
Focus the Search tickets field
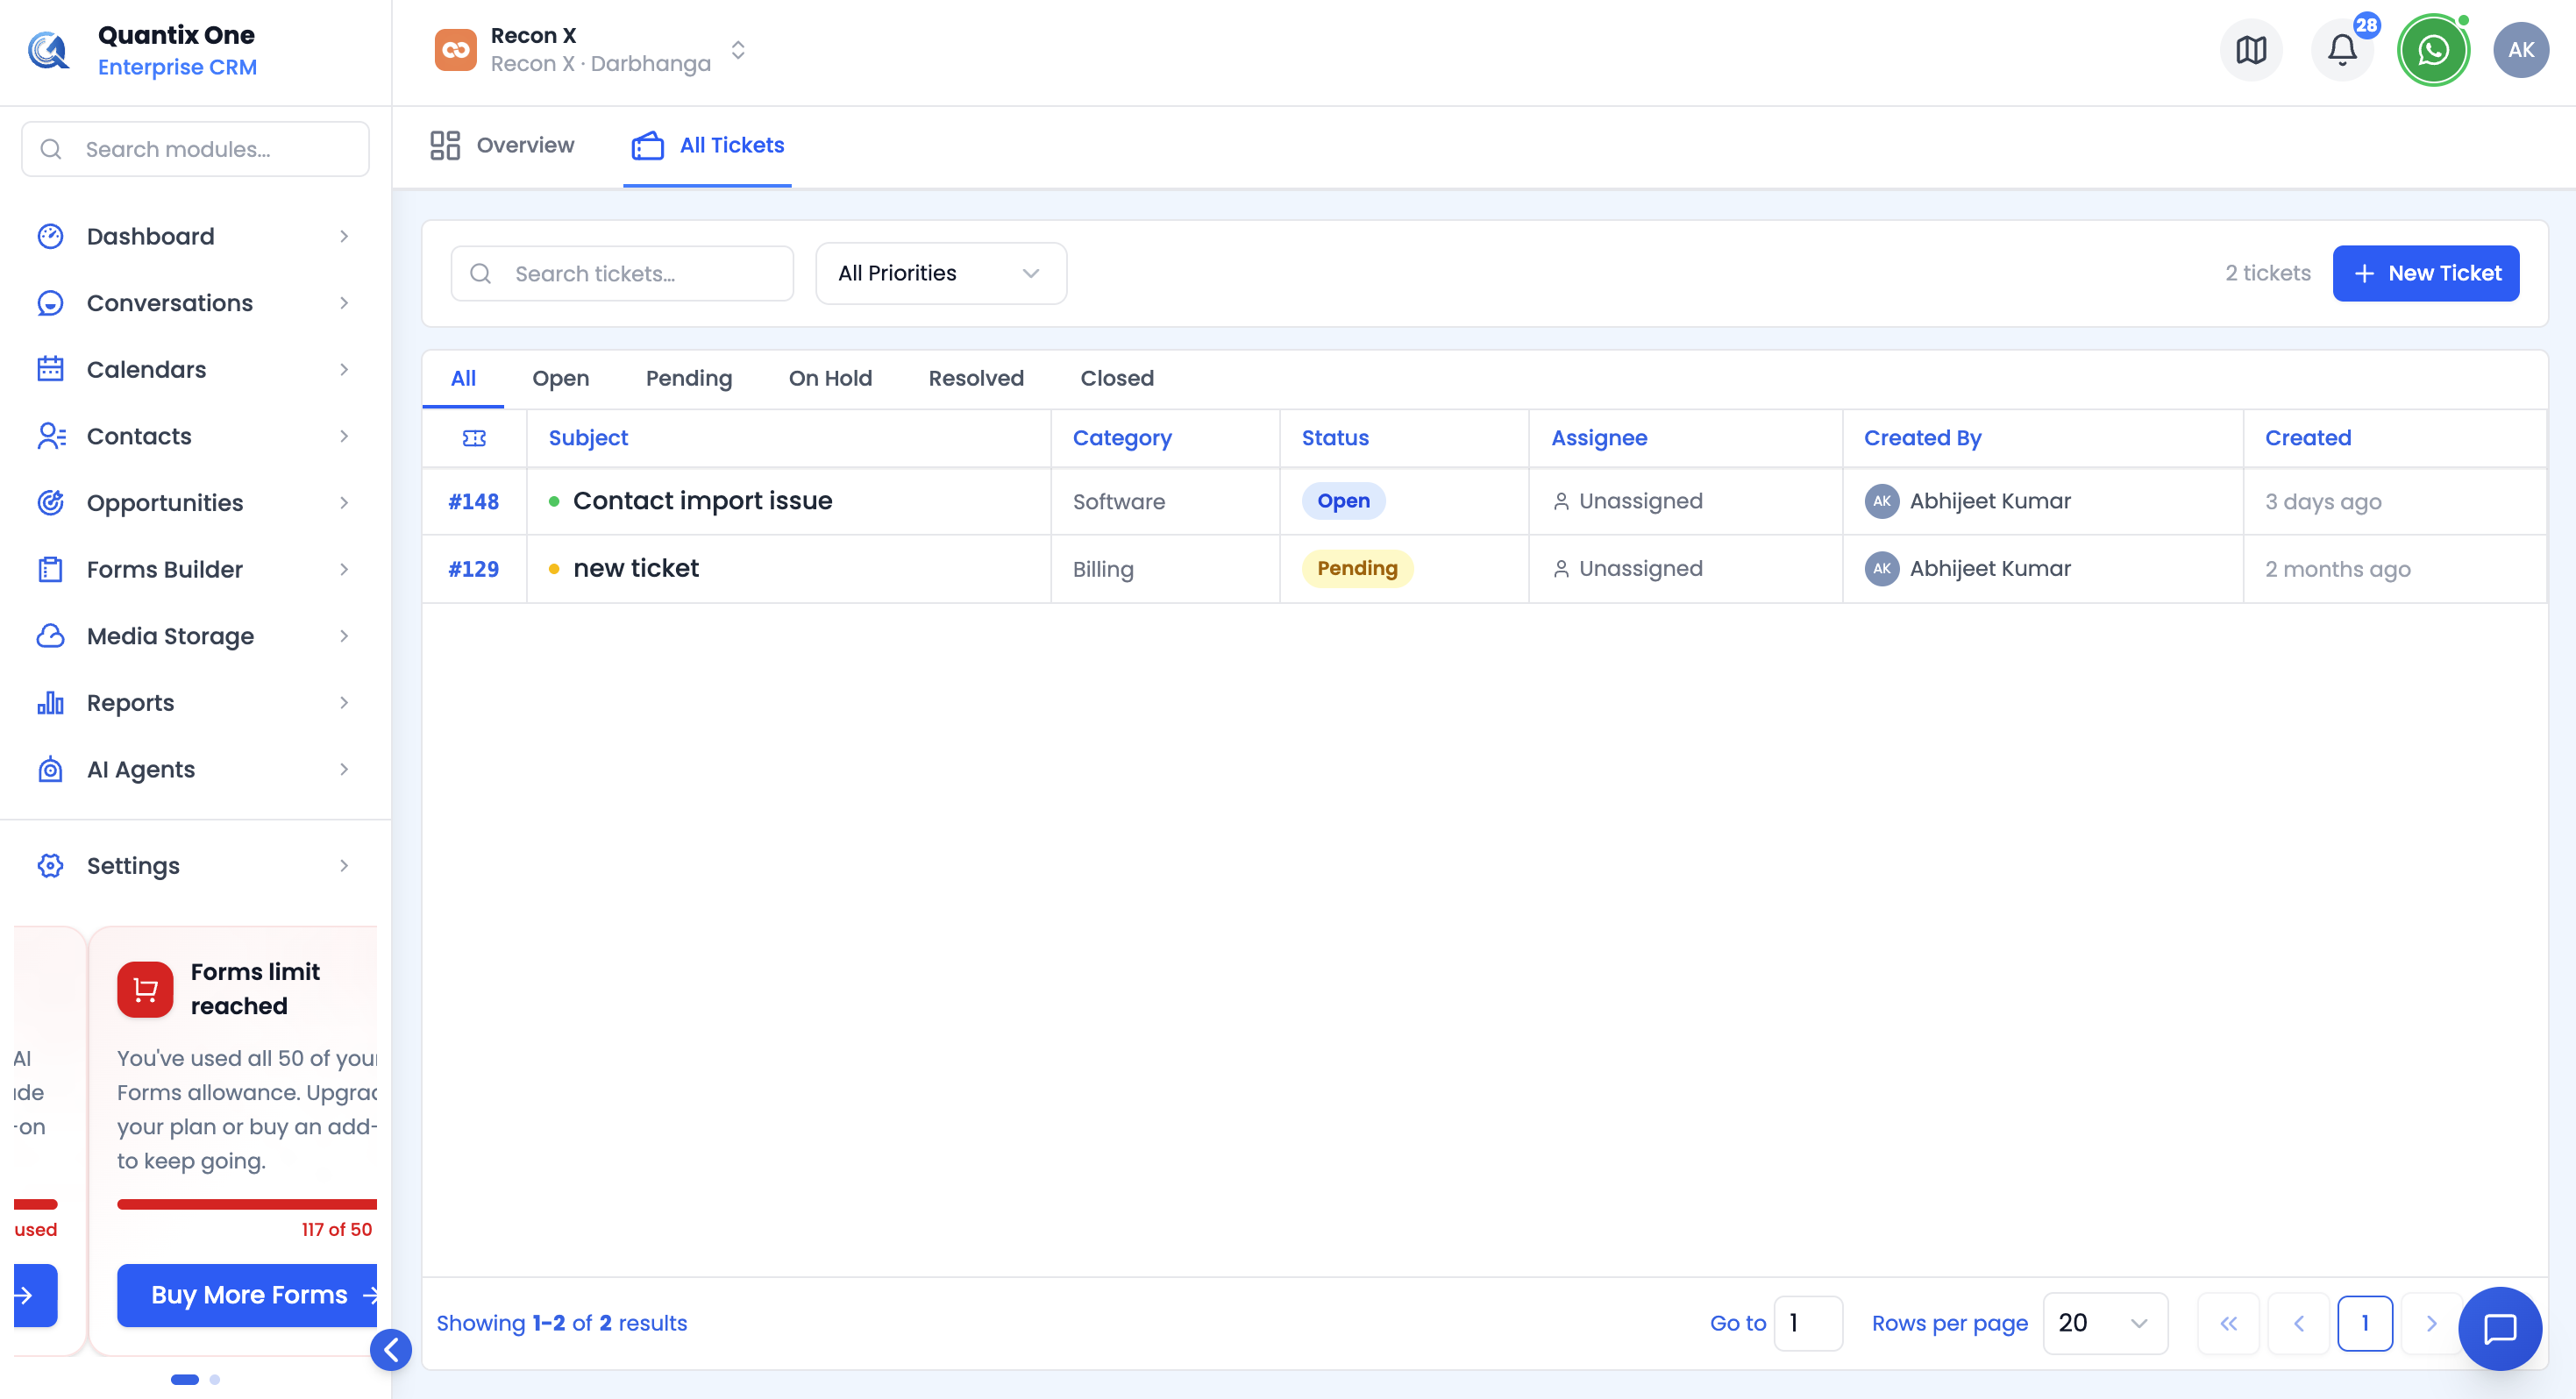pyautogui.click(x=622, y=273)
